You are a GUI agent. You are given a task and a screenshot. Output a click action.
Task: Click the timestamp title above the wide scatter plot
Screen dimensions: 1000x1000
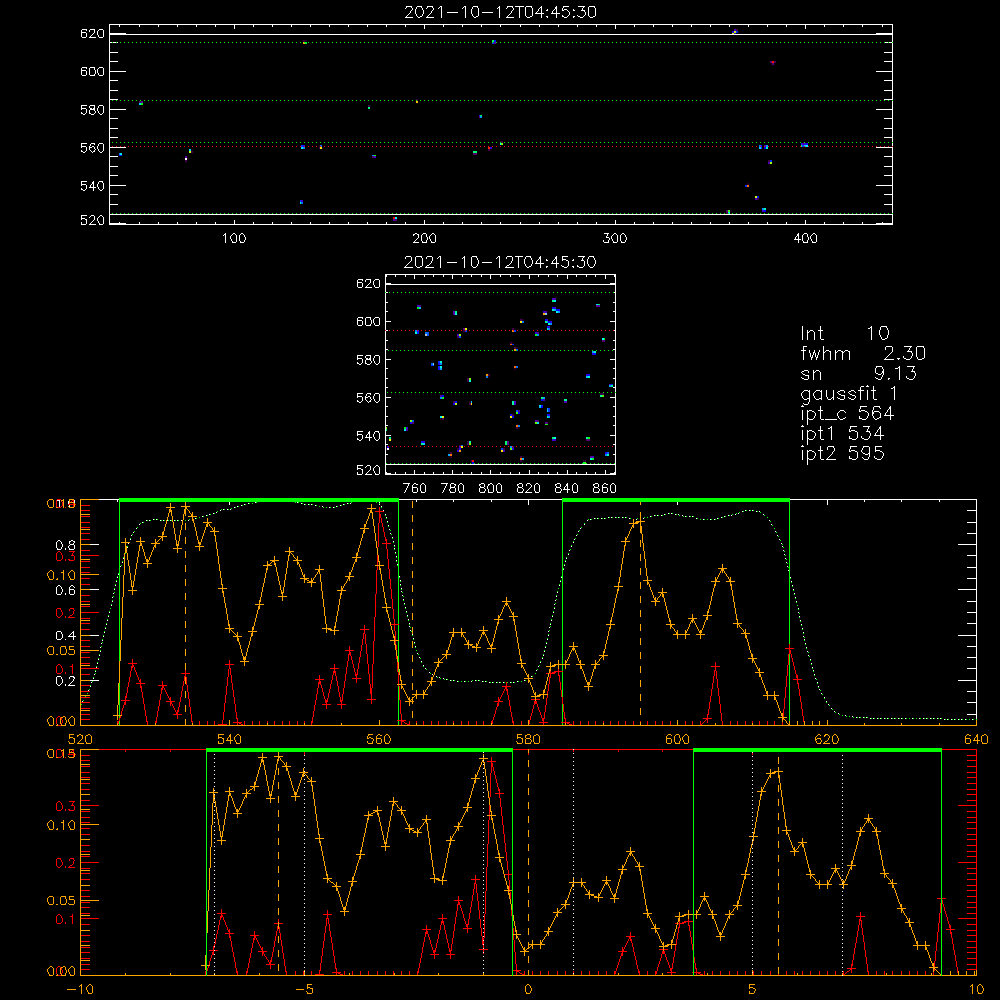pos(500,12)
